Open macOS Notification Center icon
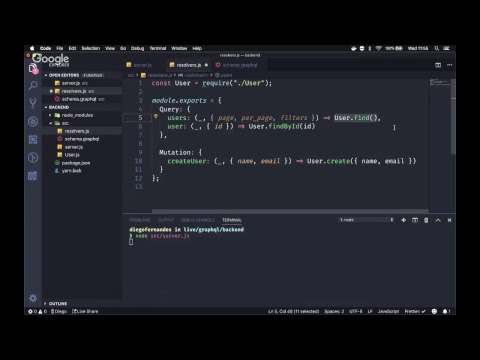480x360 pixels. (446, 48)
